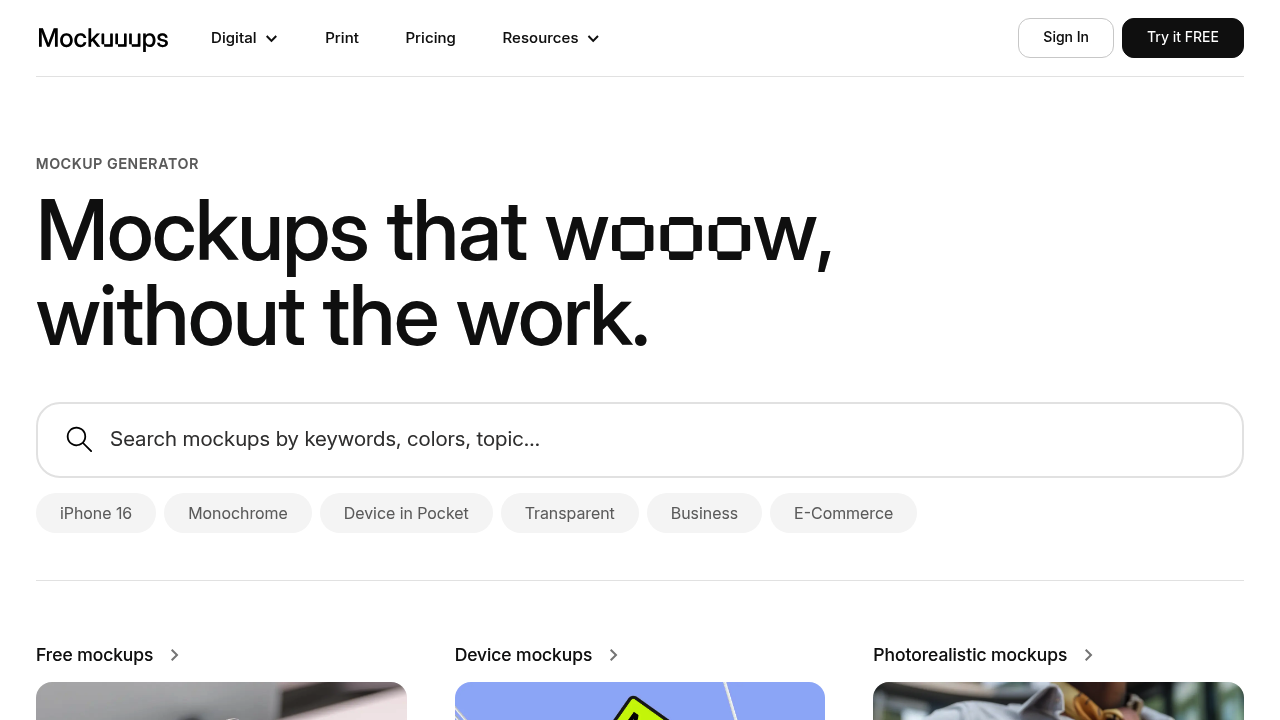
Task: Click the search magnifier icon
Action: pos(79,439)
